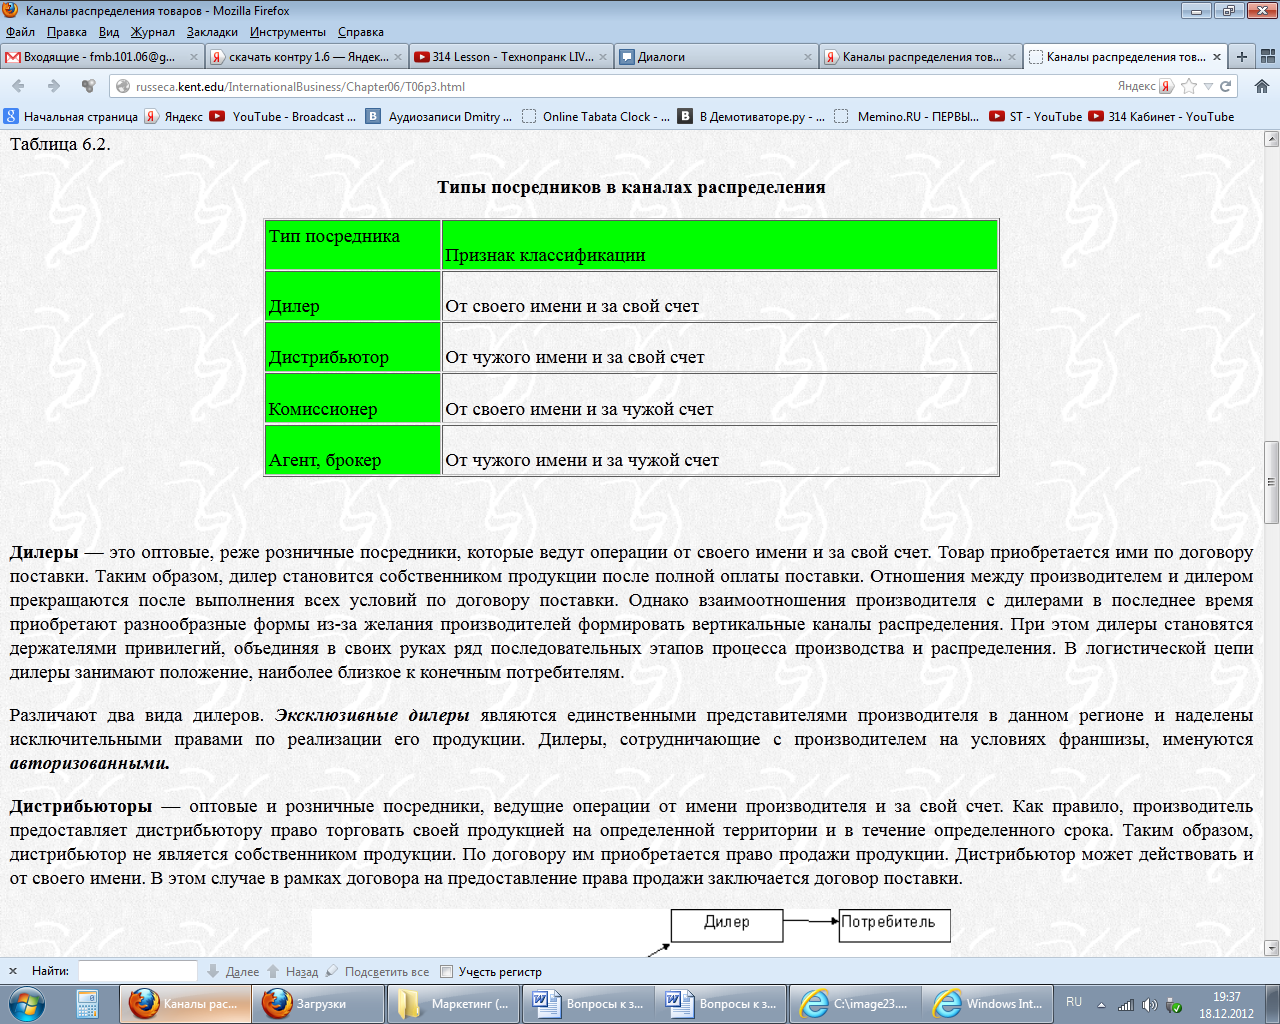
Task: Click the Back navigation arrow
Action: (18, 86)
